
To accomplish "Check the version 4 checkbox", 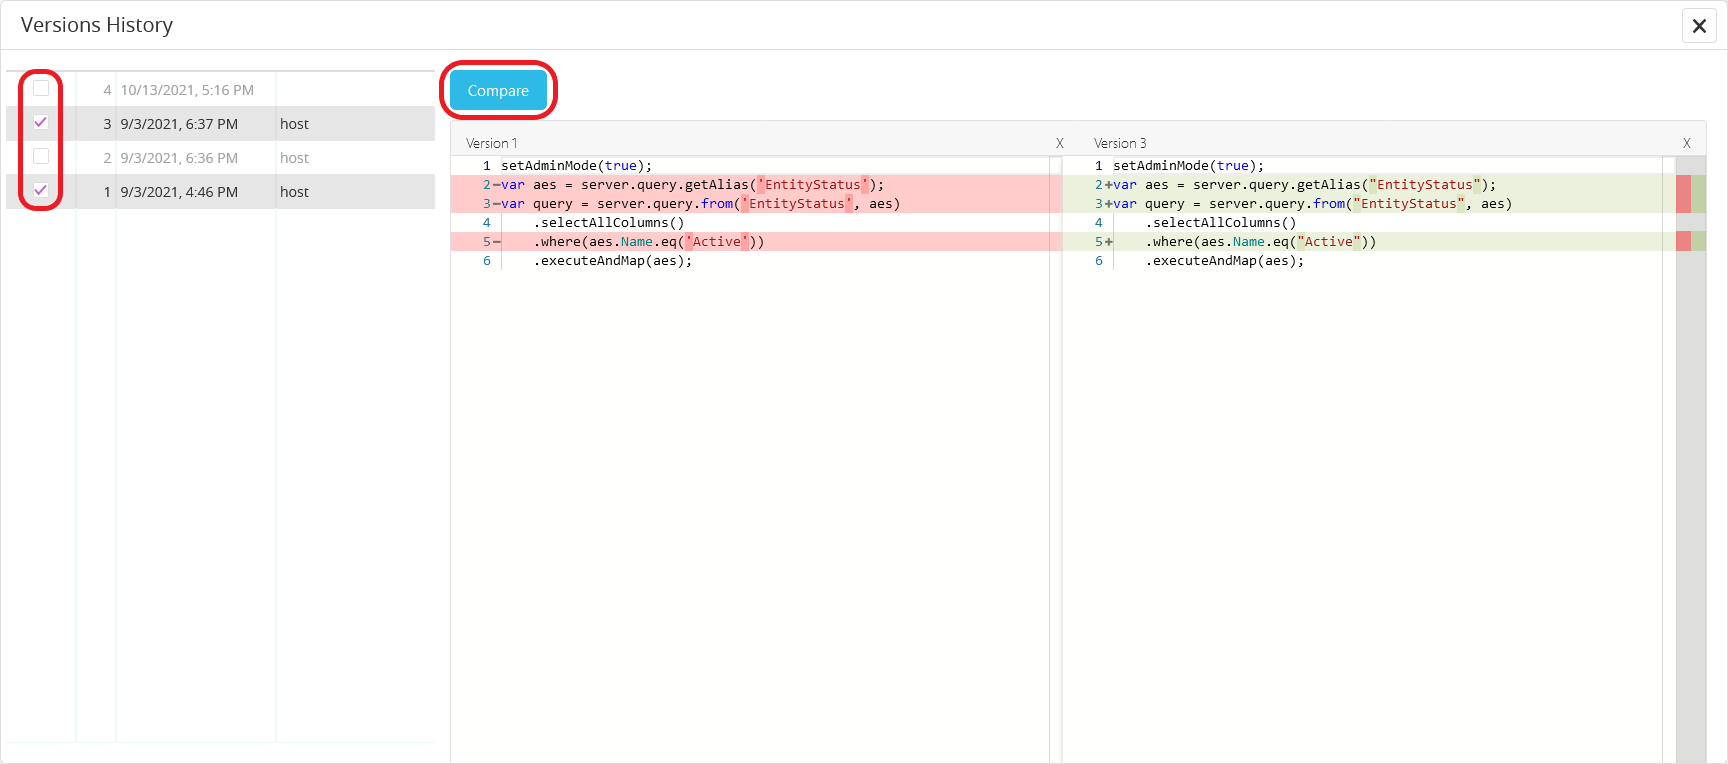I will pos(41,89).
